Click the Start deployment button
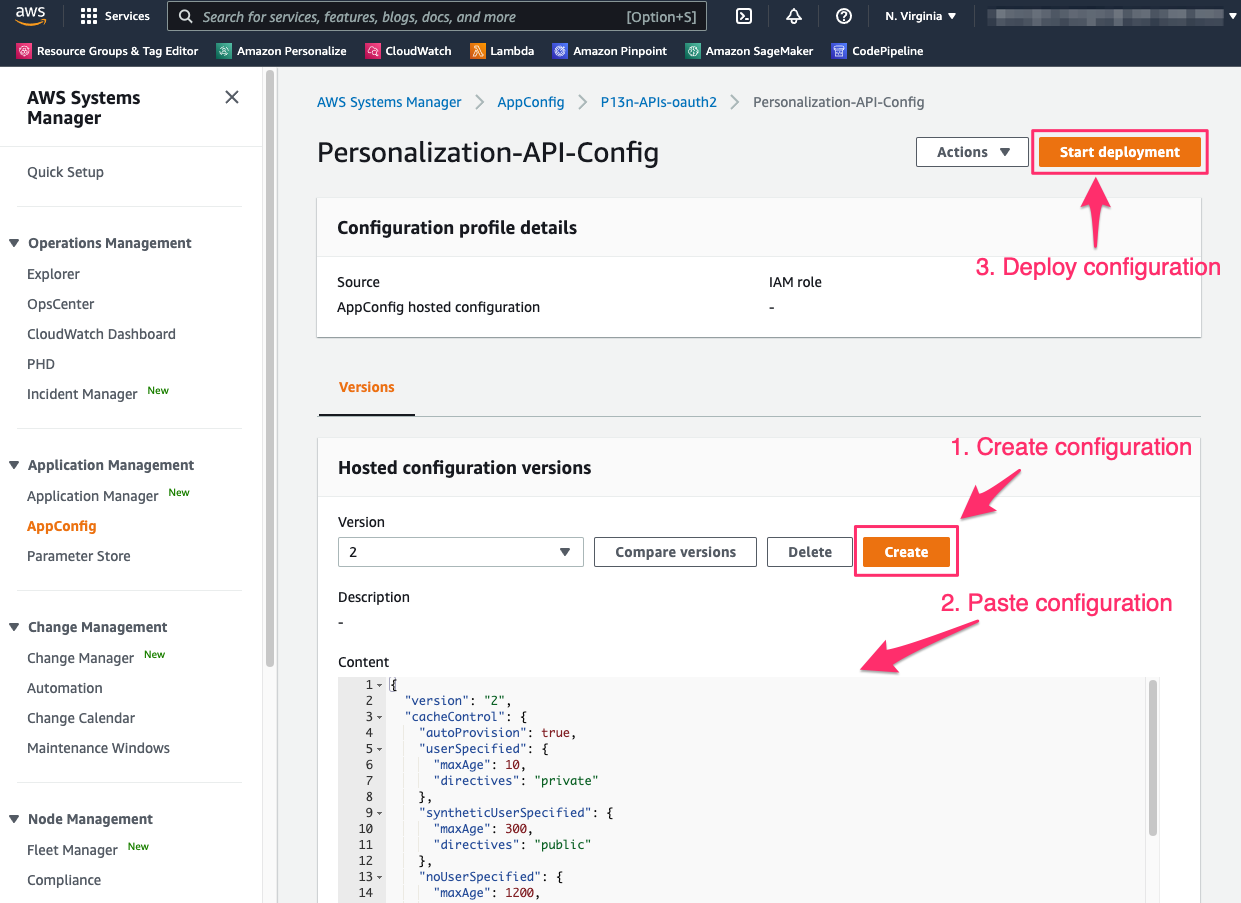This screenshot has height=903, width=1241. (1120, 152)
